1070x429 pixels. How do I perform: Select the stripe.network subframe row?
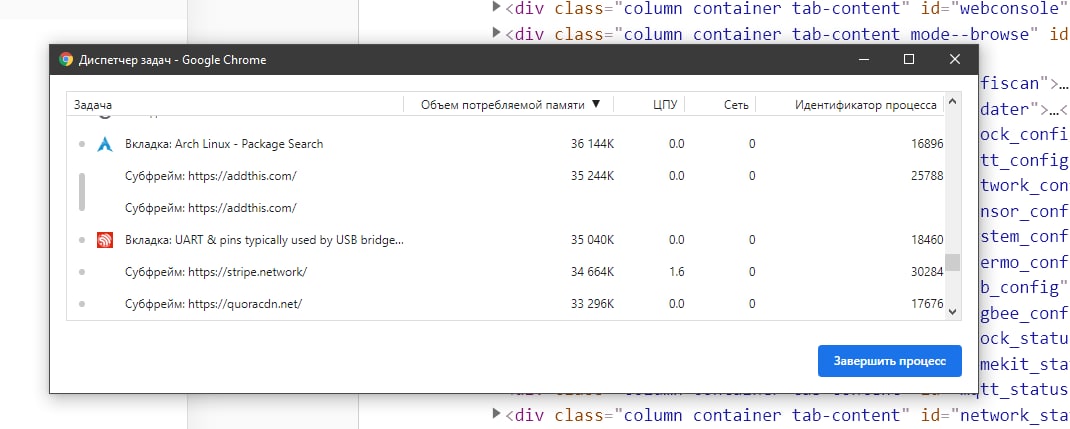(400, 272)
